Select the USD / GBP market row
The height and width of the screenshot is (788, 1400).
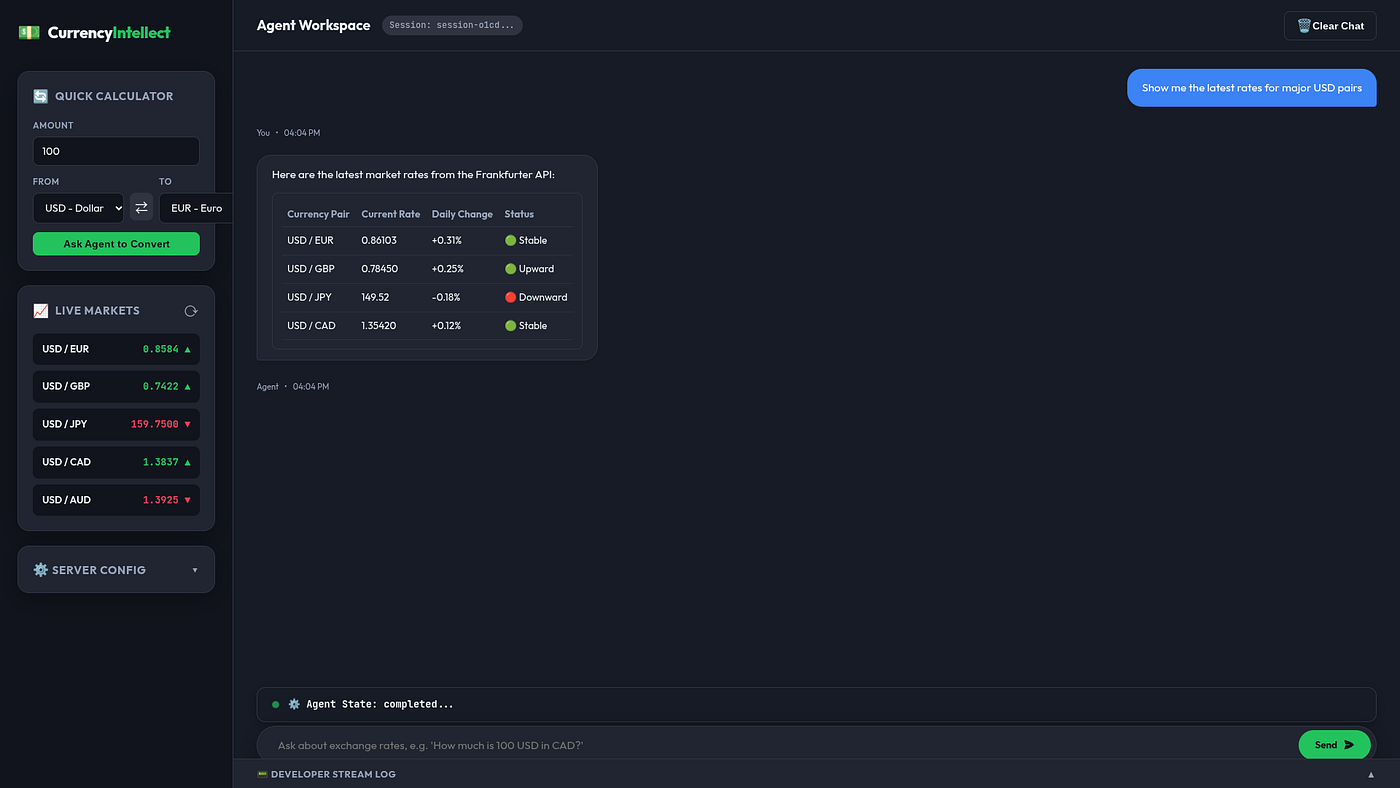(116, 387)
